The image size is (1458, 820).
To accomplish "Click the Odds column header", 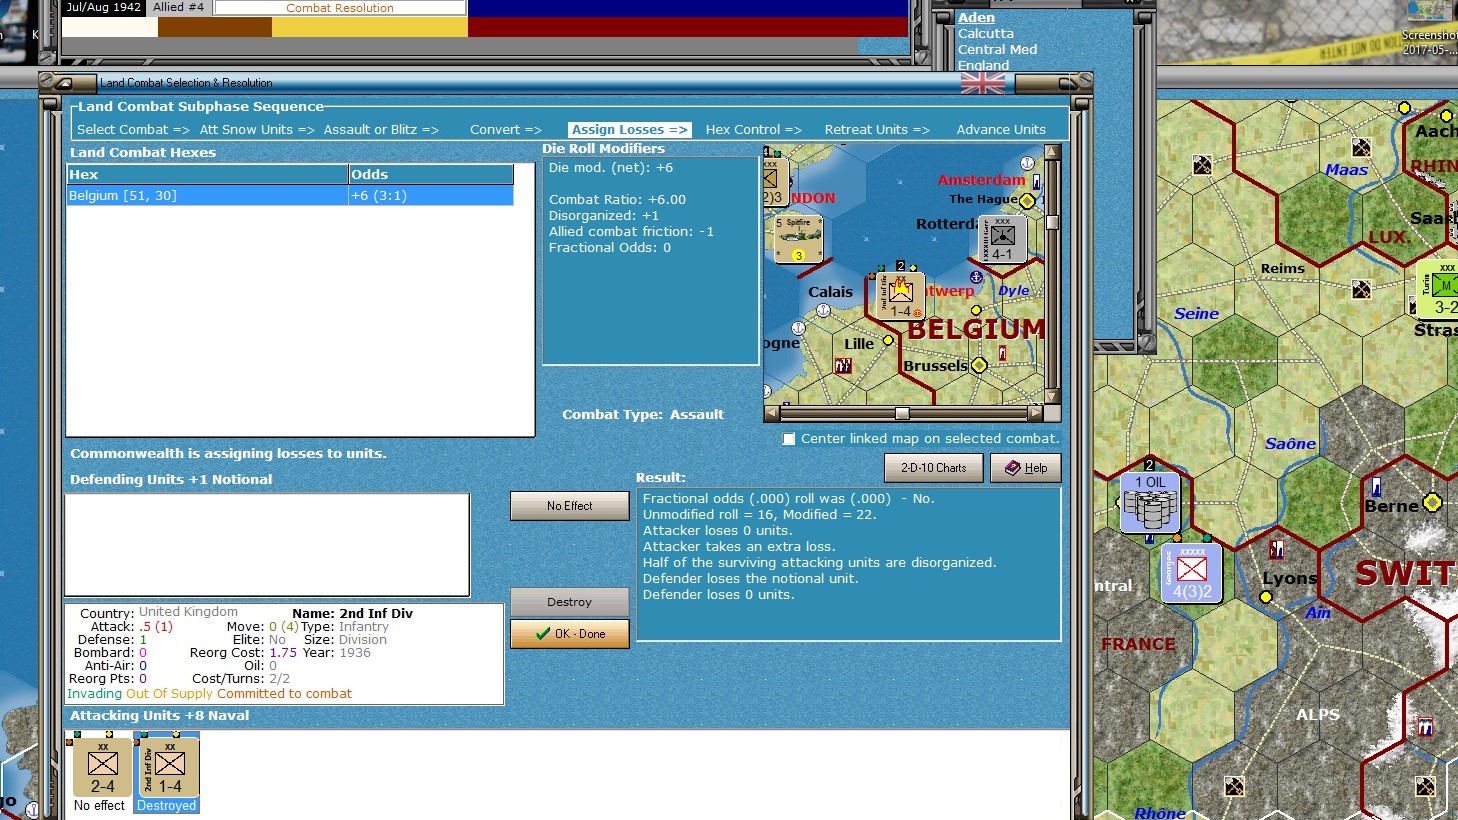I will [431, 175].
